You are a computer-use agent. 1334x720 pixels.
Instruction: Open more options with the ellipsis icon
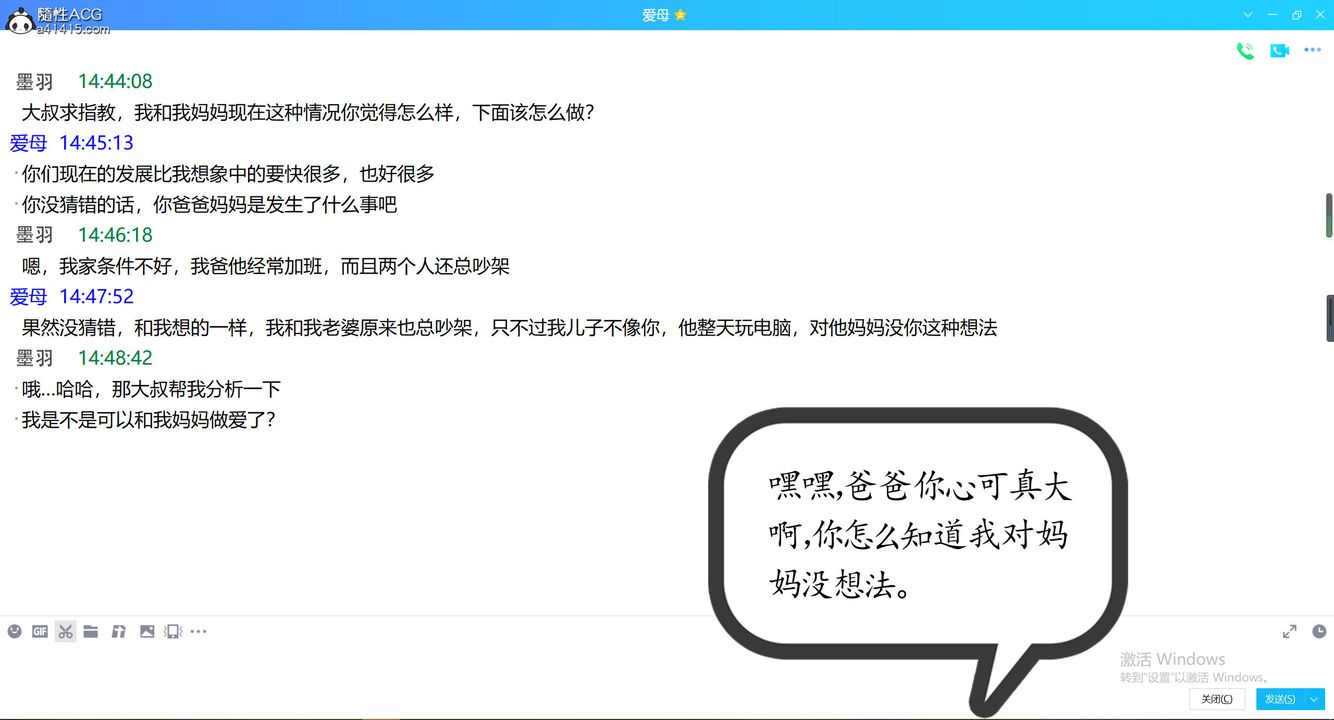[x=199, y=631]
